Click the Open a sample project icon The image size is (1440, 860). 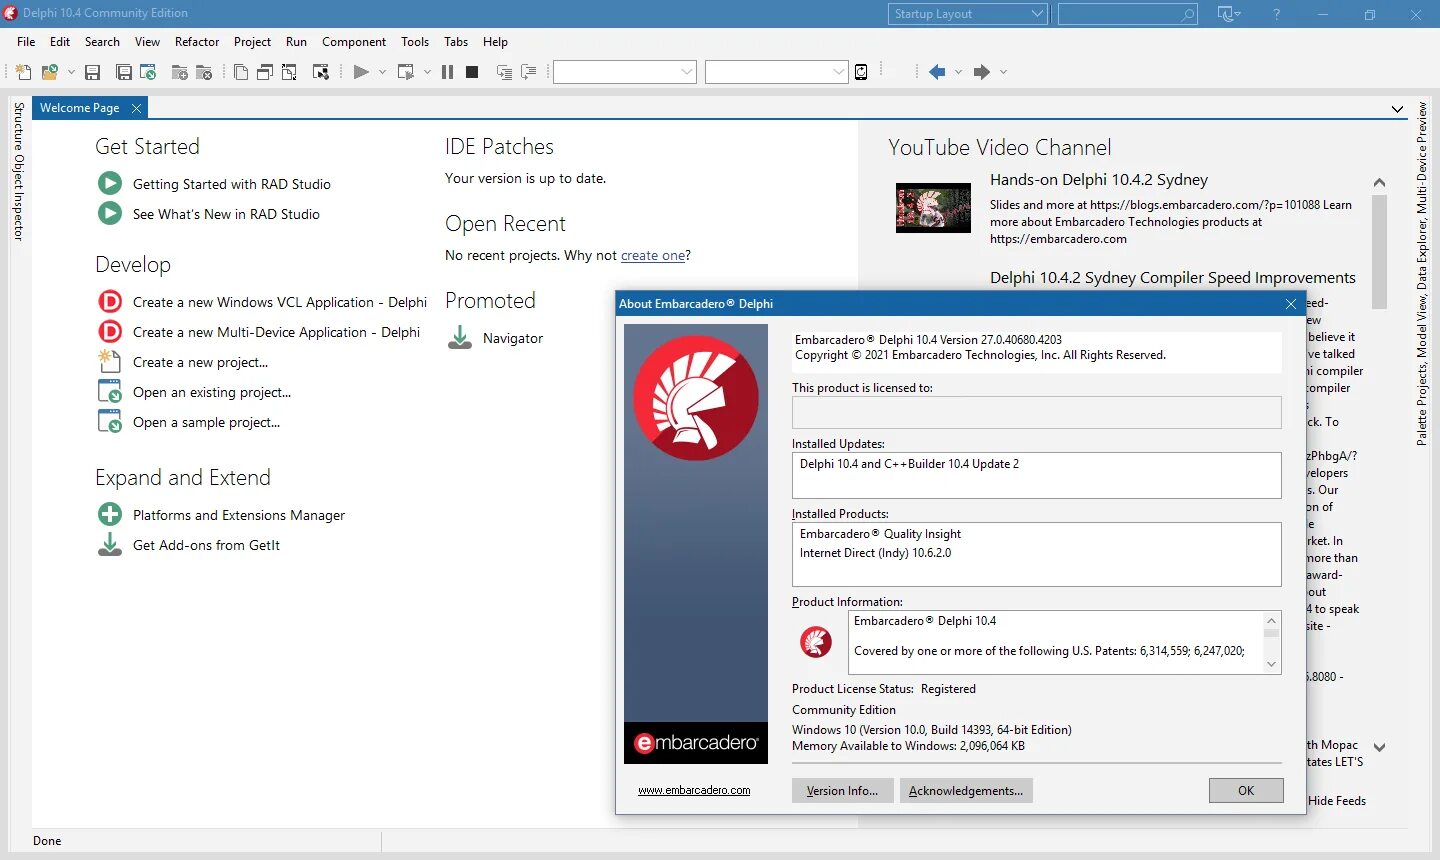(110, 421)
